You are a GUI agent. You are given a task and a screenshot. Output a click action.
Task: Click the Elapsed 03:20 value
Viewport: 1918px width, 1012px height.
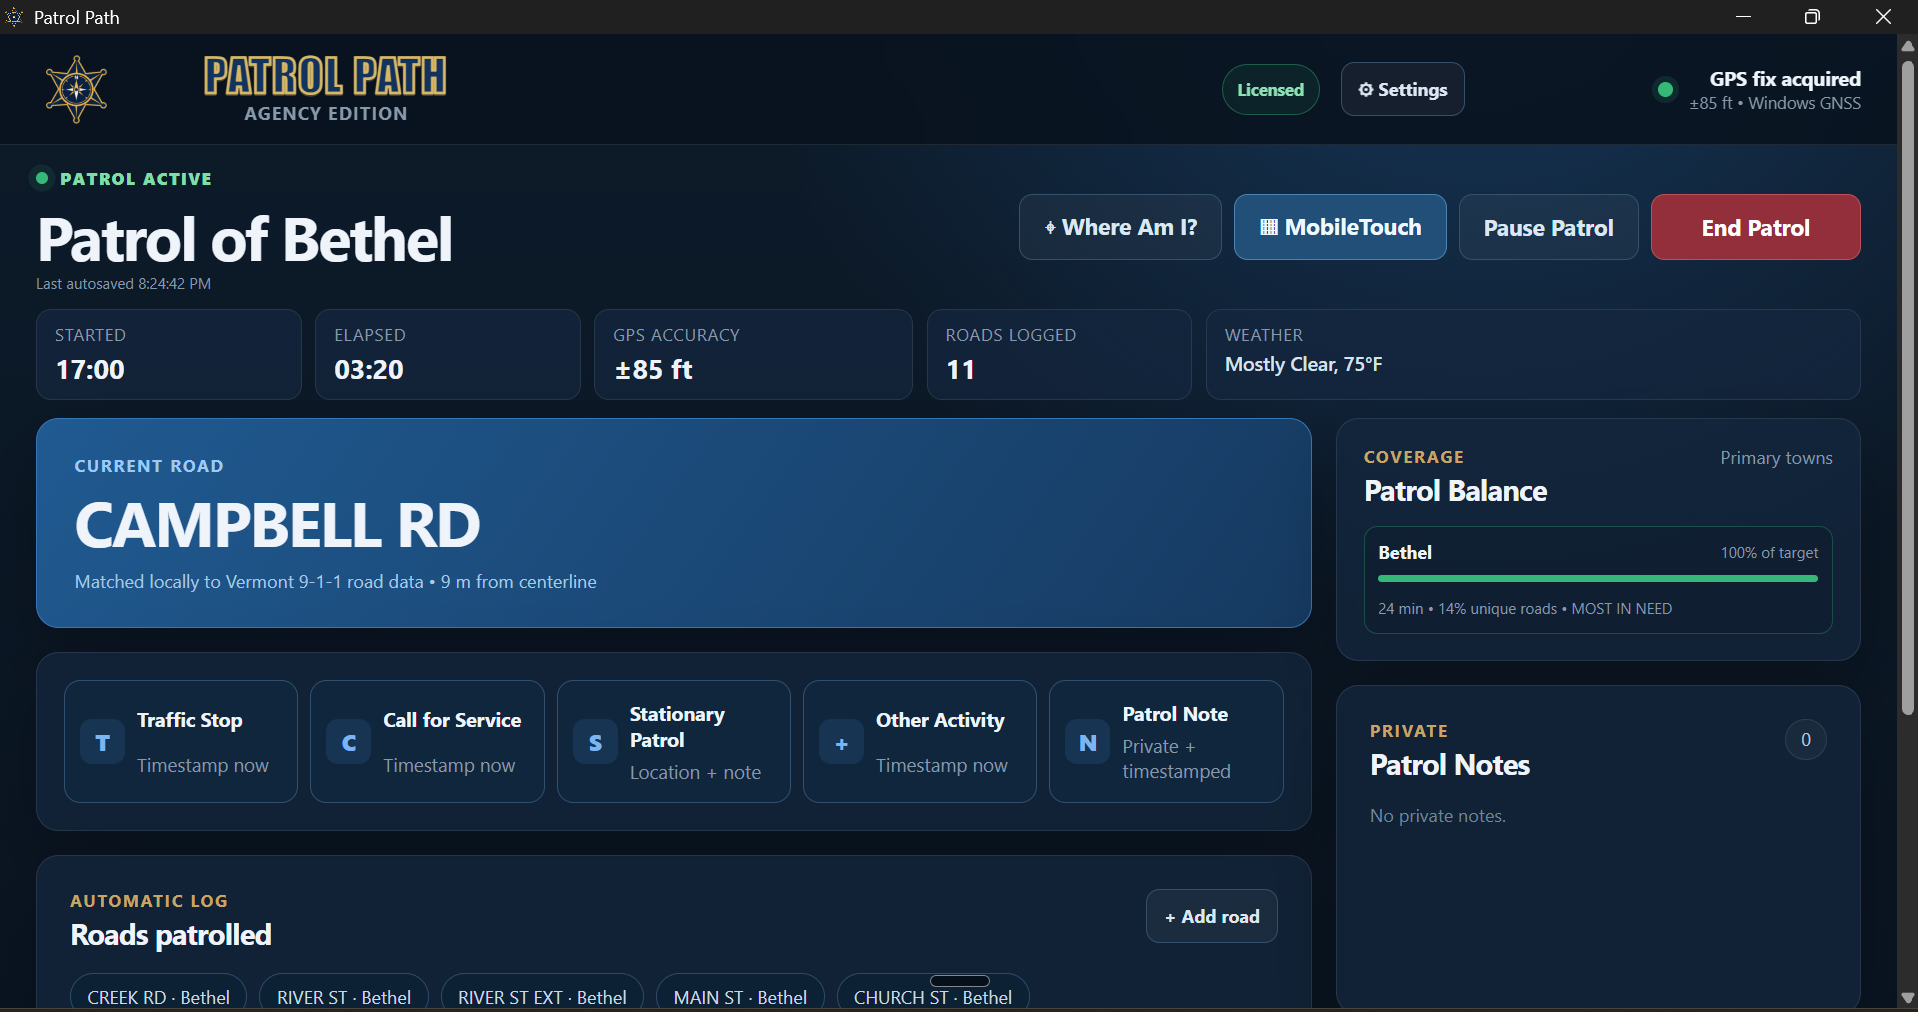coord(369,370)
